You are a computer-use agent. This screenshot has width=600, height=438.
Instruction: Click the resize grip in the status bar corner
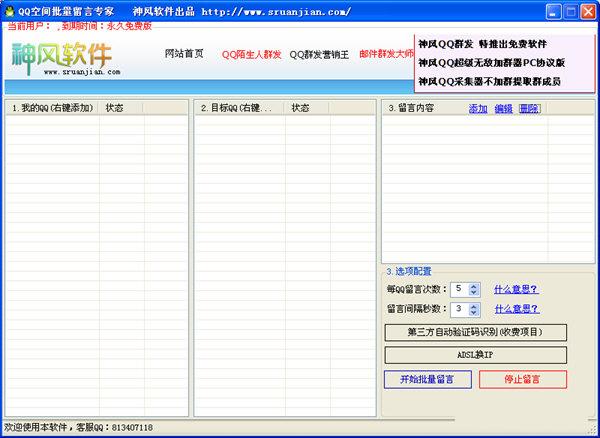click(593, 428)
